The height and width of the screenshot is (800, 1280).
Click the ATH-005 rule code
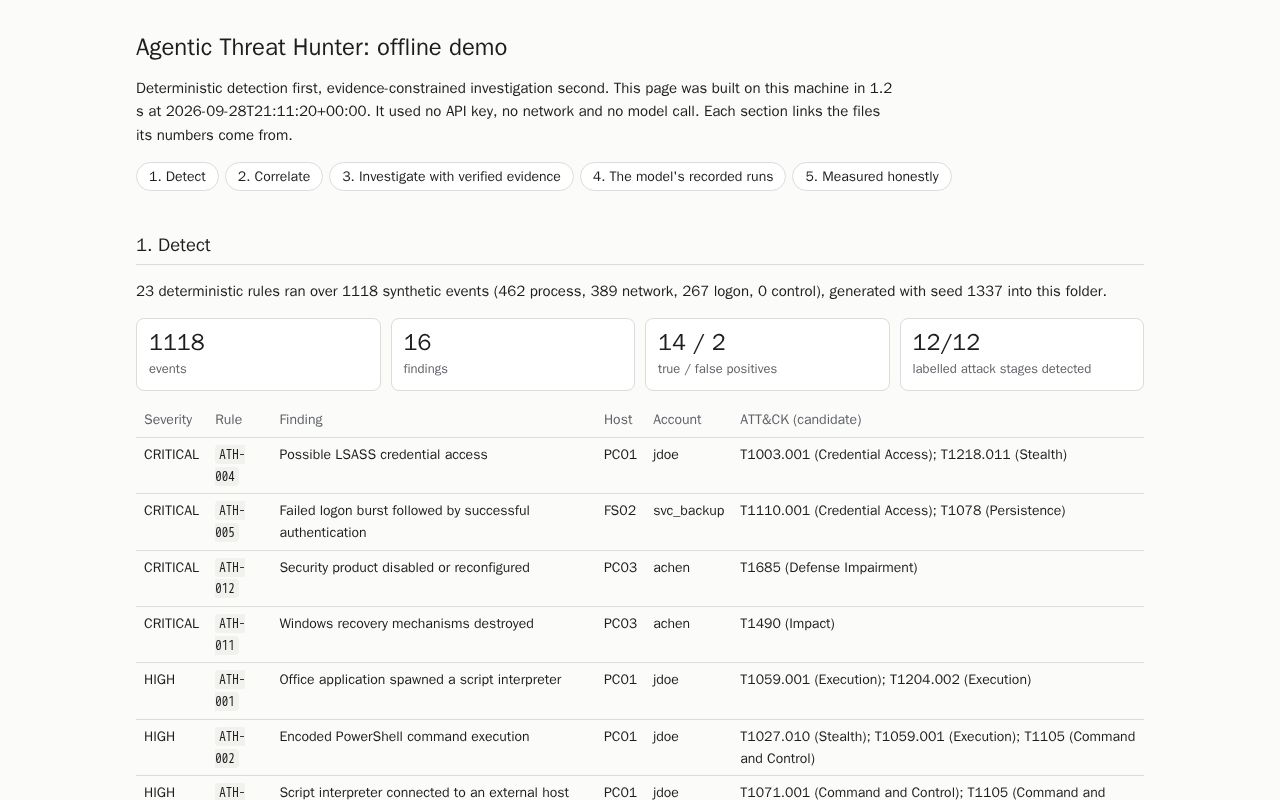(230, 521)
